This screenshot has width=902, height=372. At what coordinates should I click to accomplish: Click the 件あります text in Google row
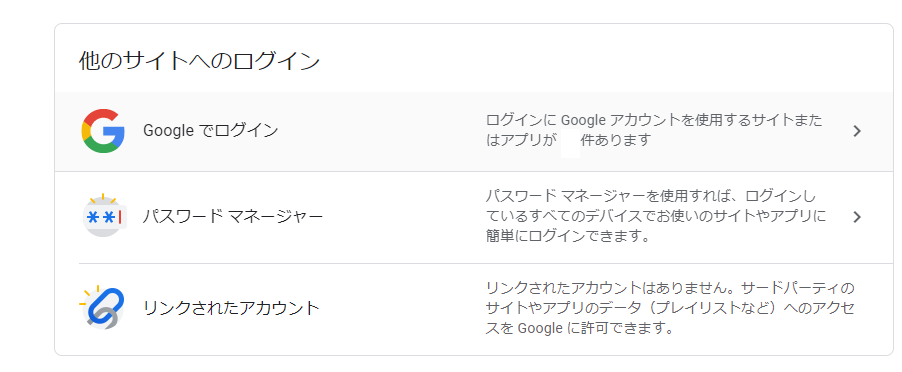click(x=616, y=140)
